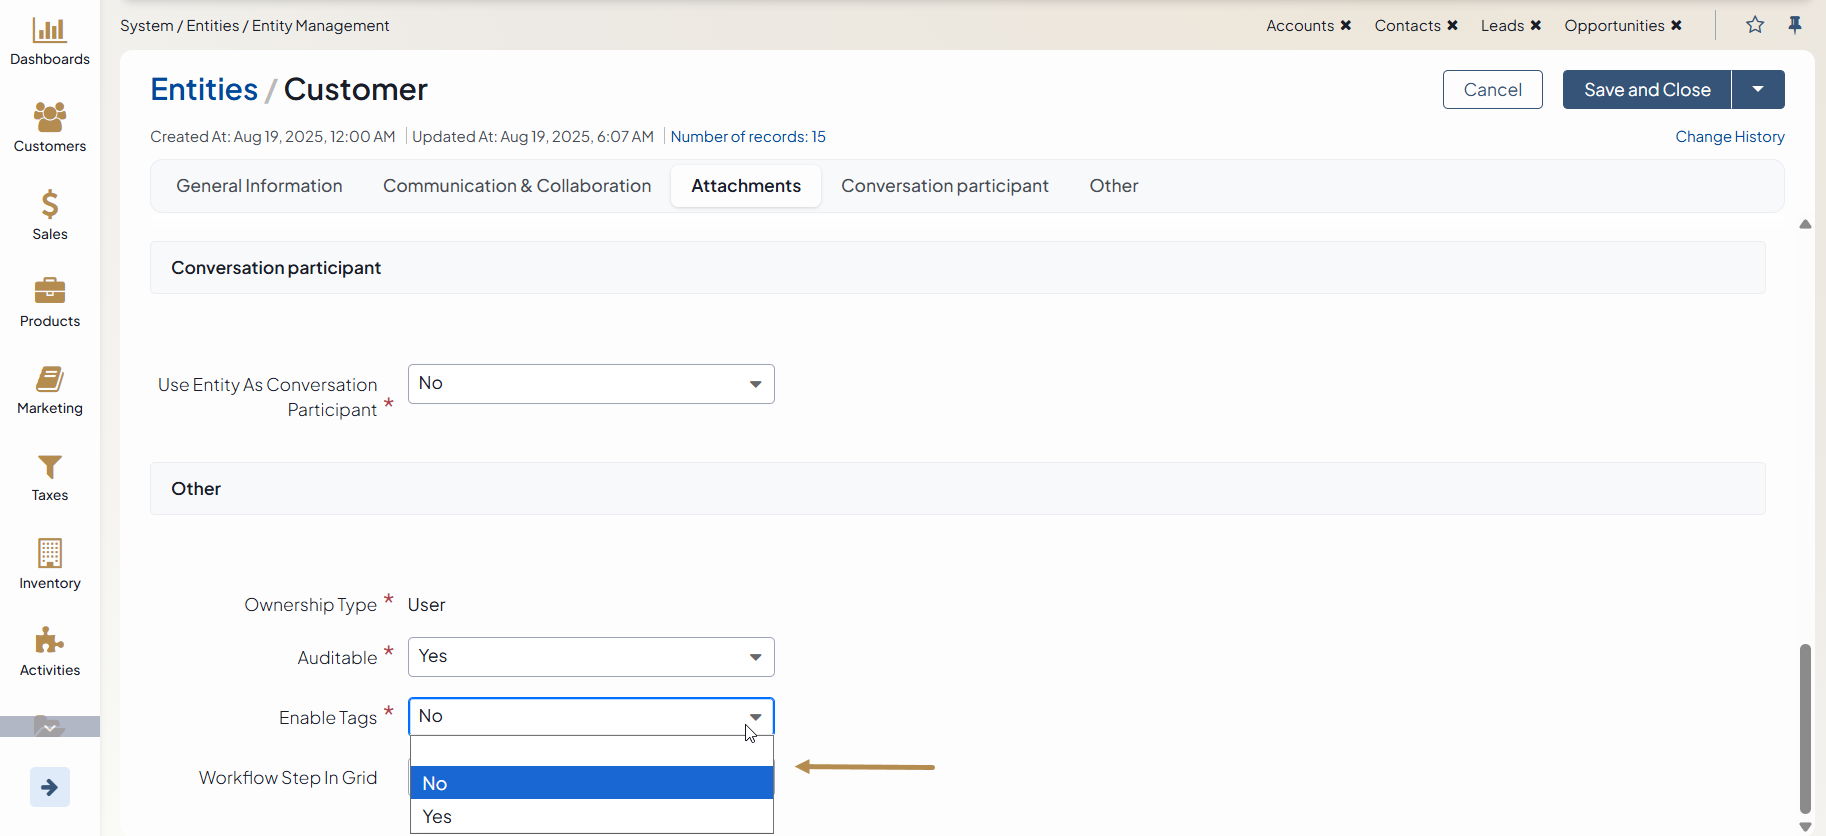Open the Inventory building icon
The height and width of the screenshot is (836, 1826).
49,553
